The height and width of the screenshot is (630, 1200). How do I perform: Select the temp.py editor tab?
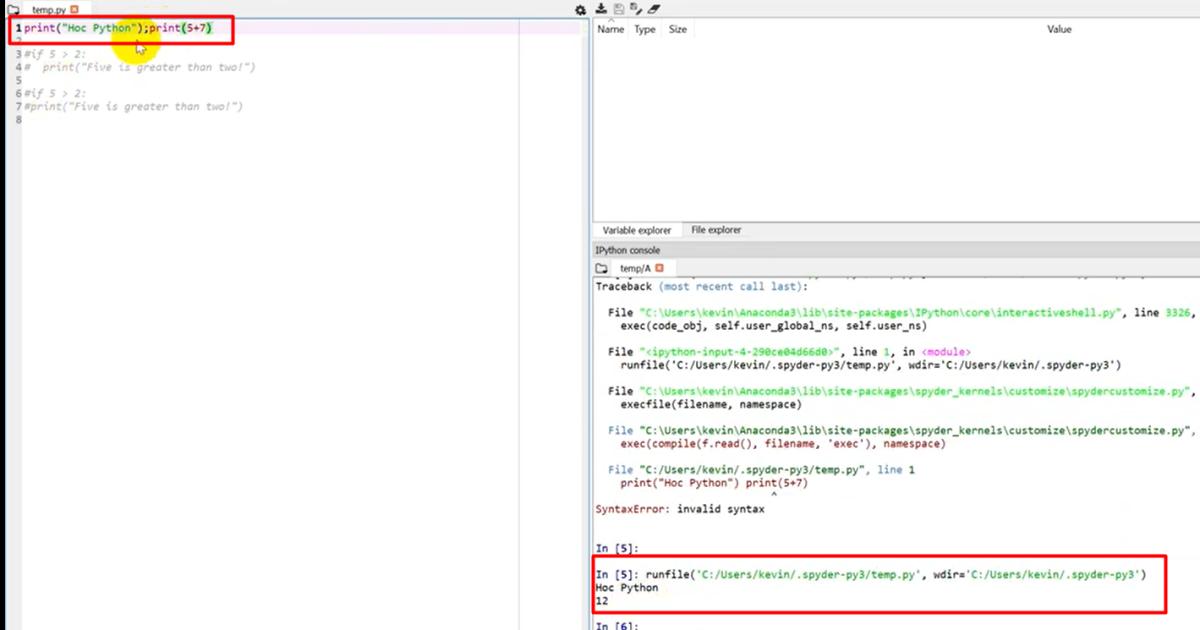tap(48, 9)
